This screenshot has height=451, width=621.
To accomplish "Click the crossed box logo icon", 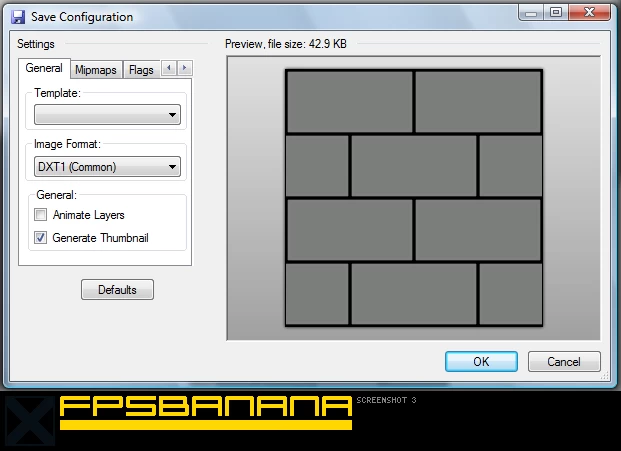I will pos(27,421).
